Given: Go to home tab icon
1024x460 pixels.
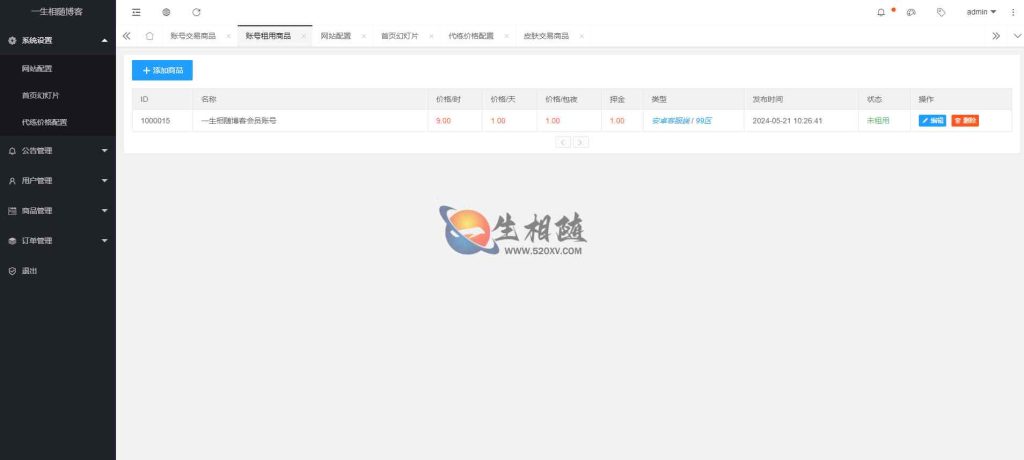Looking at the screenshot, I should [x=150, y=36].
